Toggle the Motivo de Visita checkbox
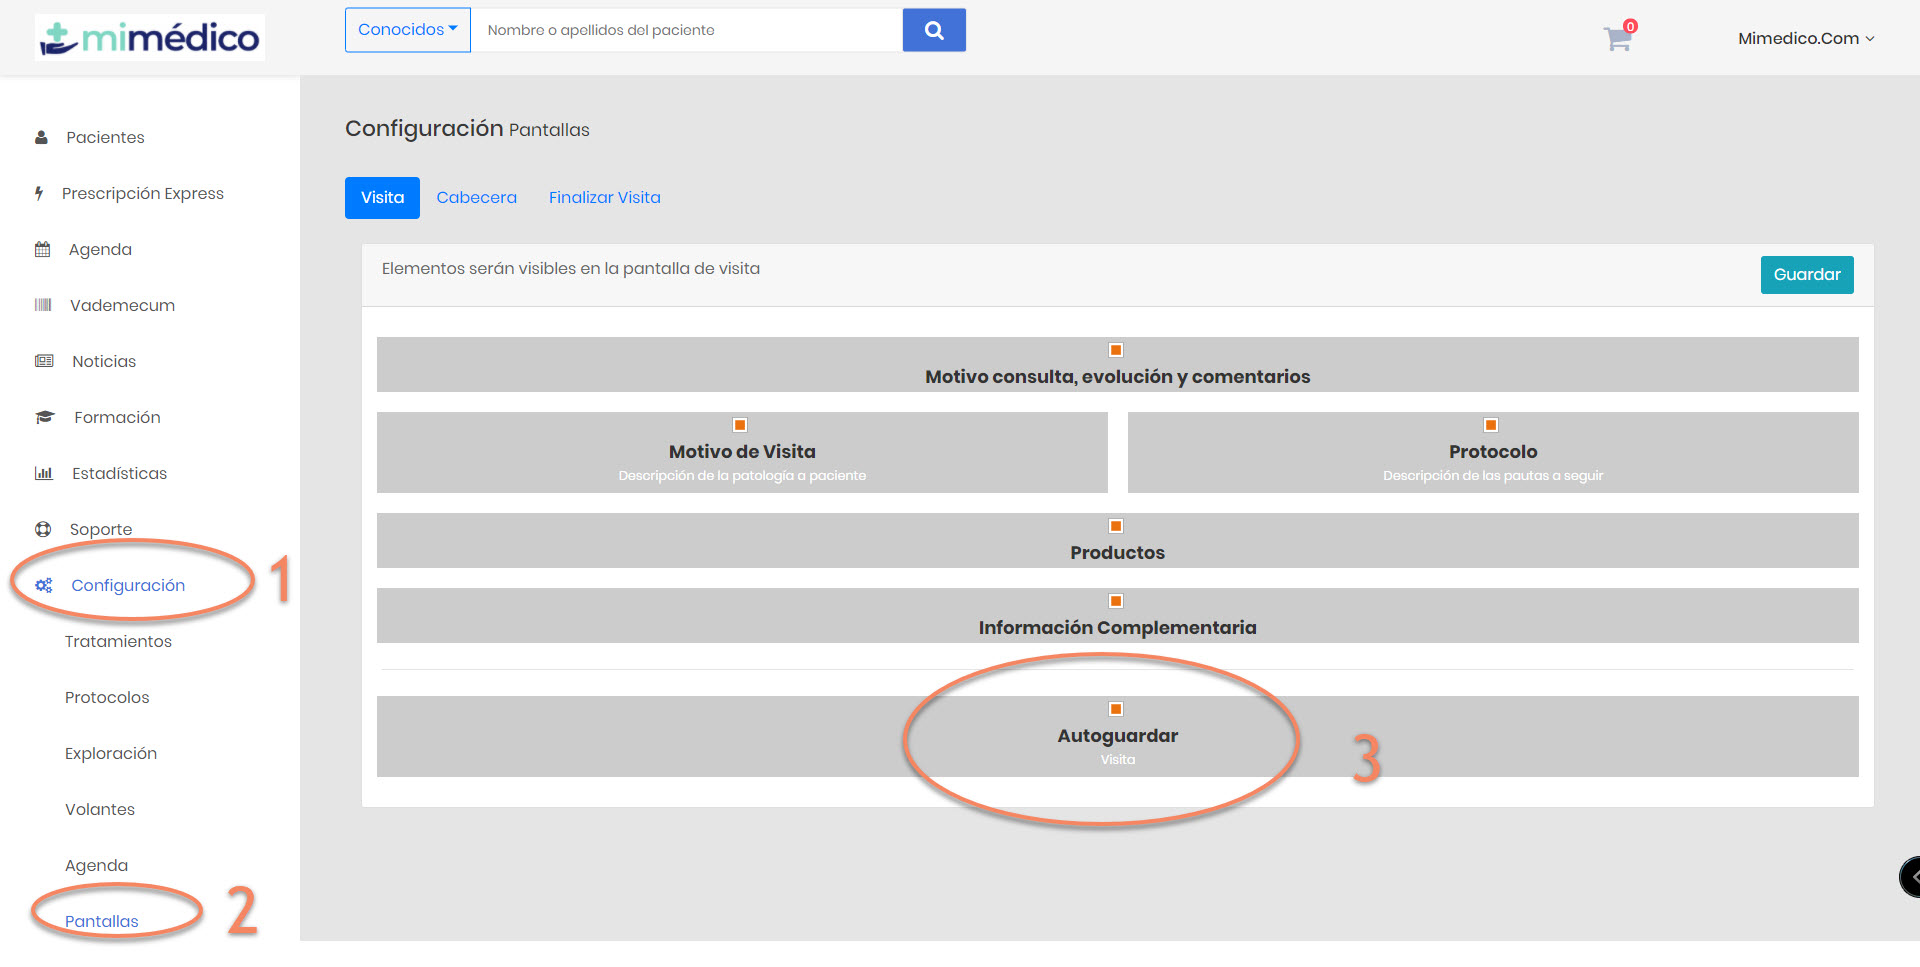Viewport: 1920px width, 967px height. click(740, 425)
